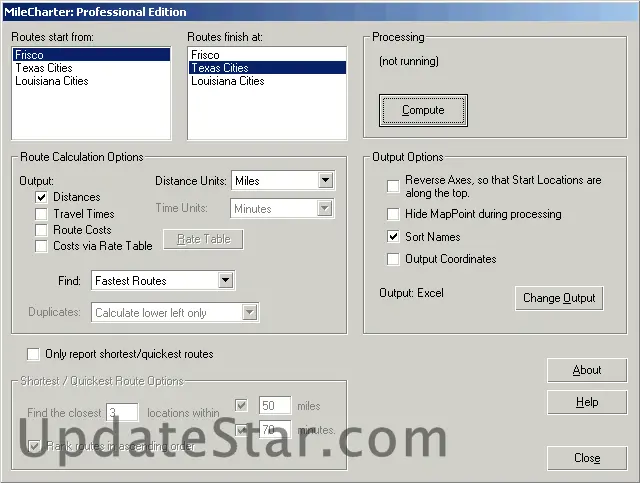Screen dimensions: 641x484
Task: Open the About dialog
Action: coord(587,370)
